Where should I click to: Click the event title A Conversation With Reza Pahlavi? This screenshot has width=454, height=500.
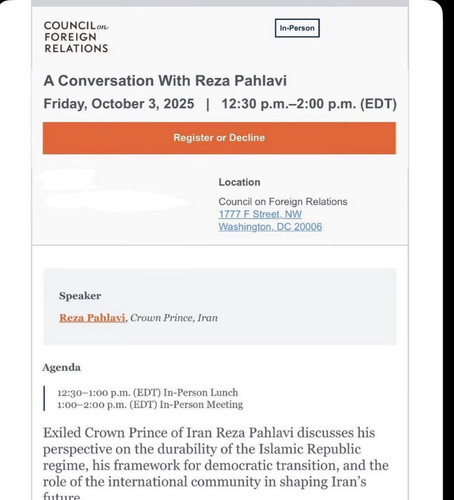165,81
